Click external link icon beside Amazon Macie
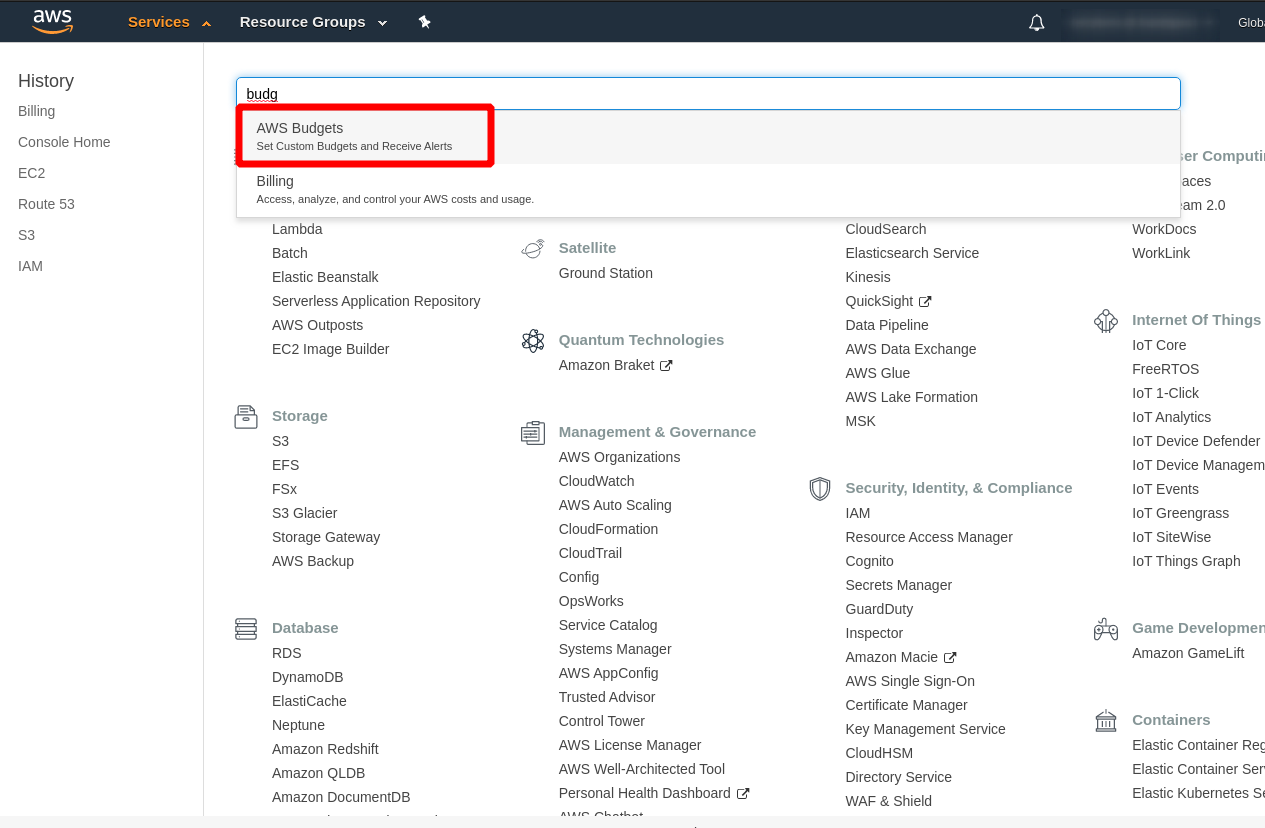 (x=950, y=658)
